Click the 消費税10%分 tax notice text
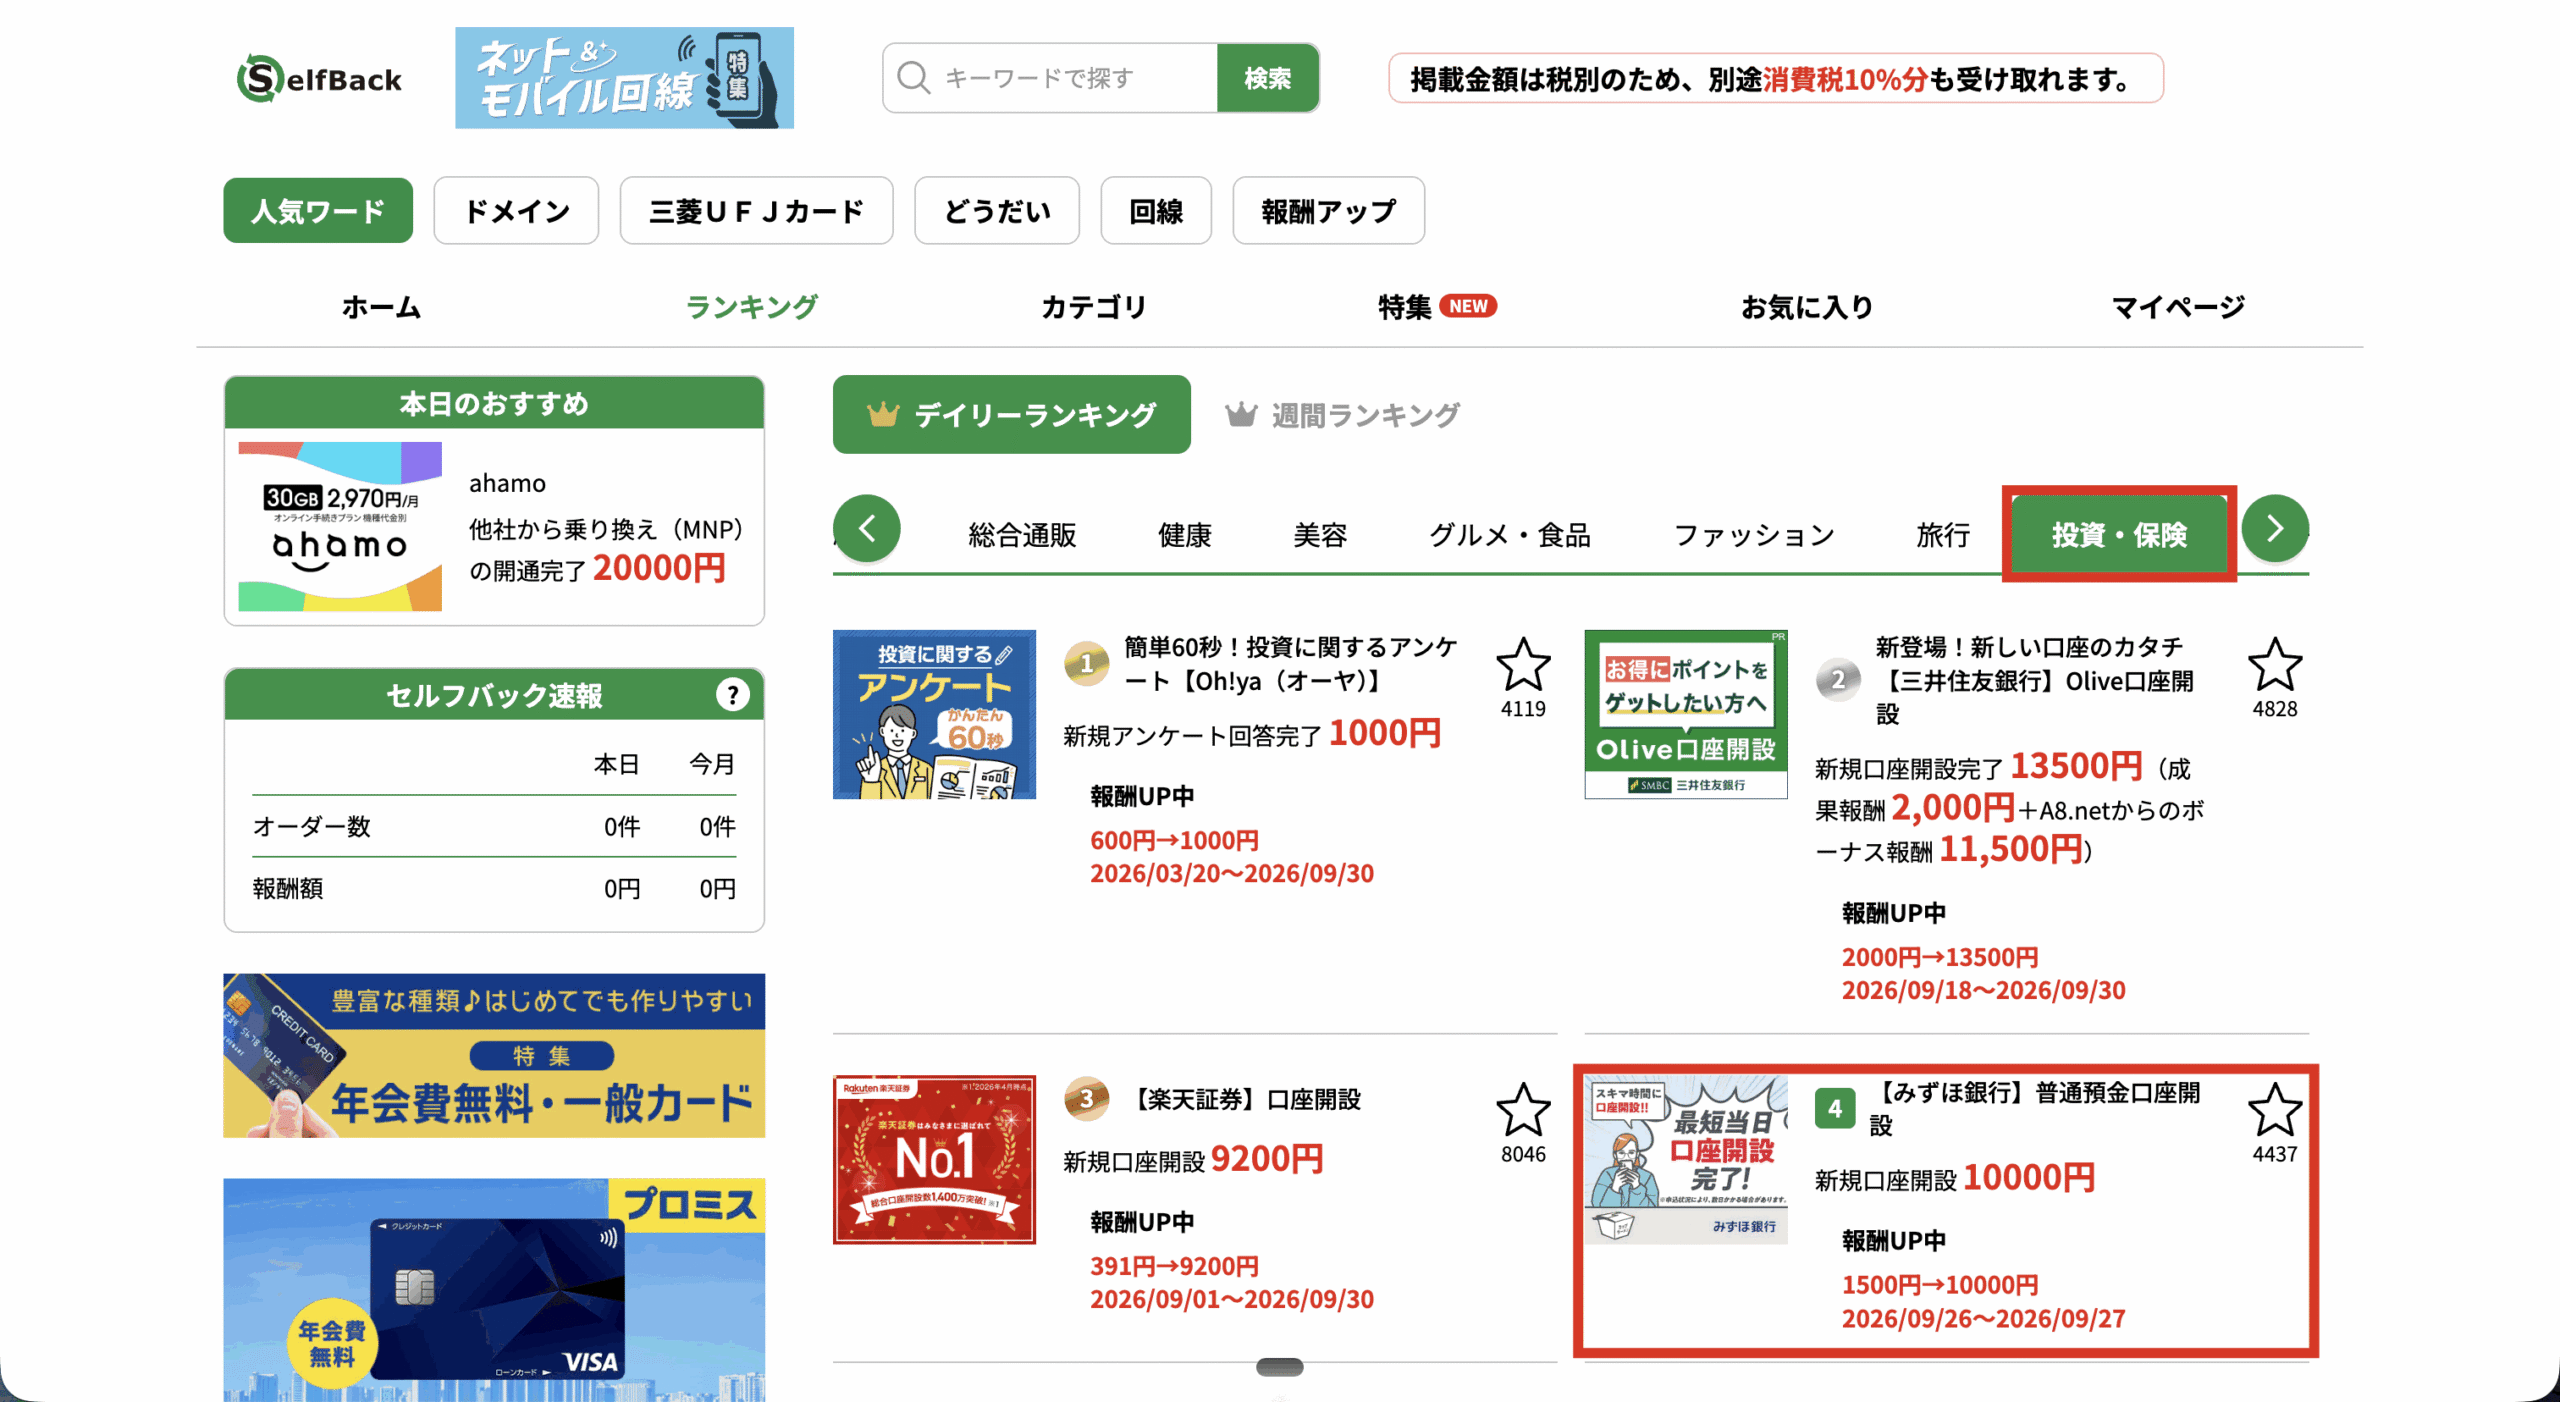This screenshot has width=2560, height=1402. [x=1844, y=79]
